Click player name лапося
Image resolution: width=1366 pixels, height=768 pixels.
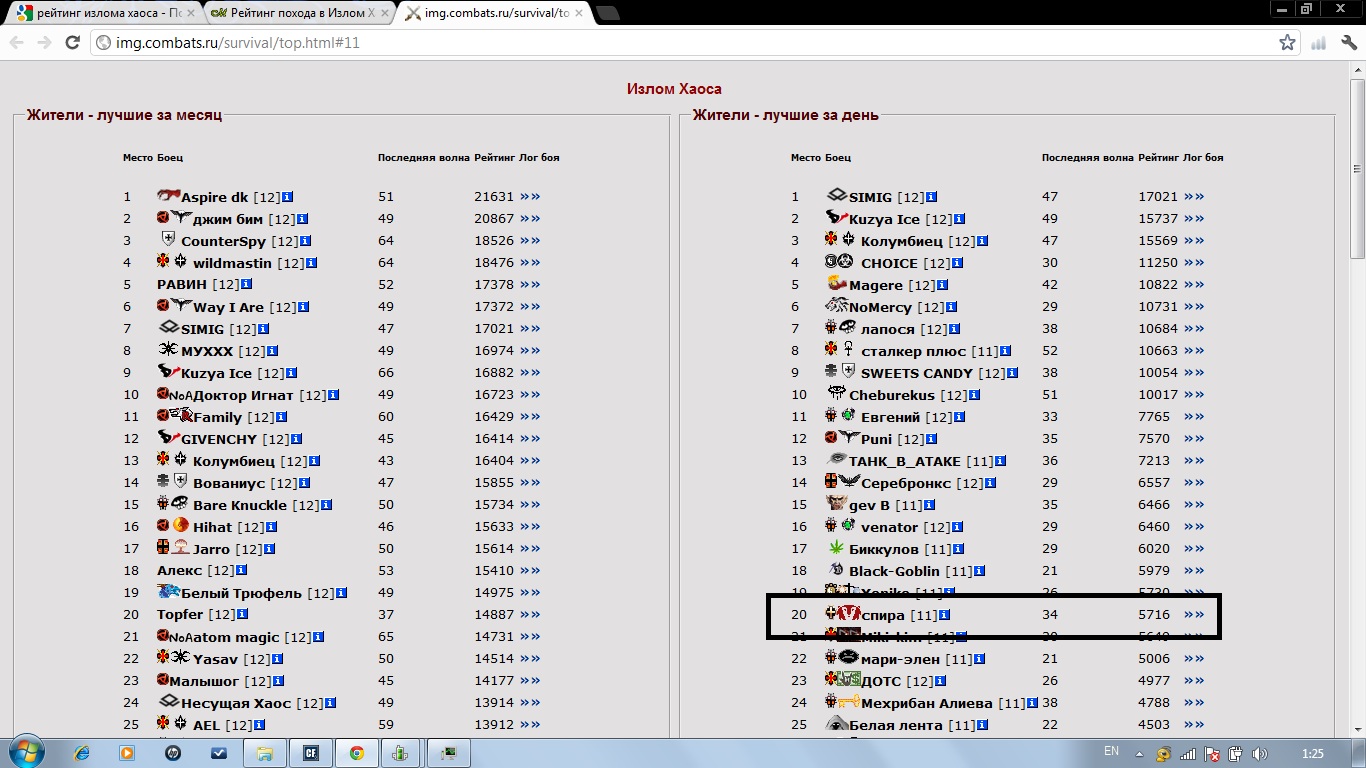(888, 329)
